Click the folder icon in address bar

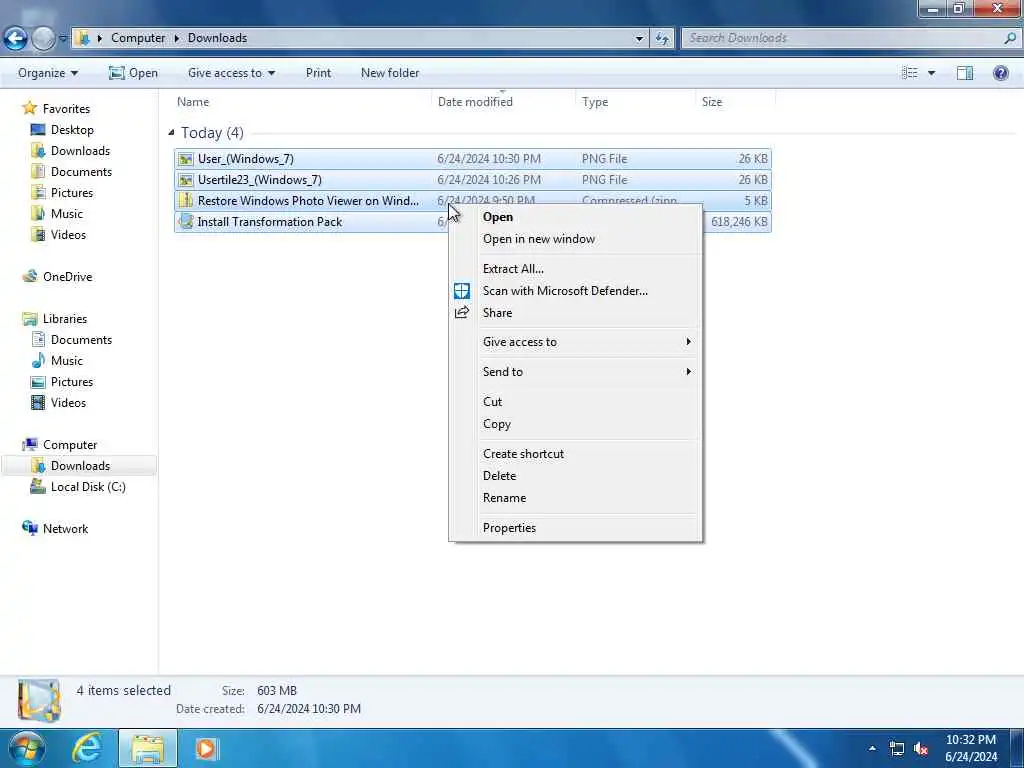click(x=82, y=38)
